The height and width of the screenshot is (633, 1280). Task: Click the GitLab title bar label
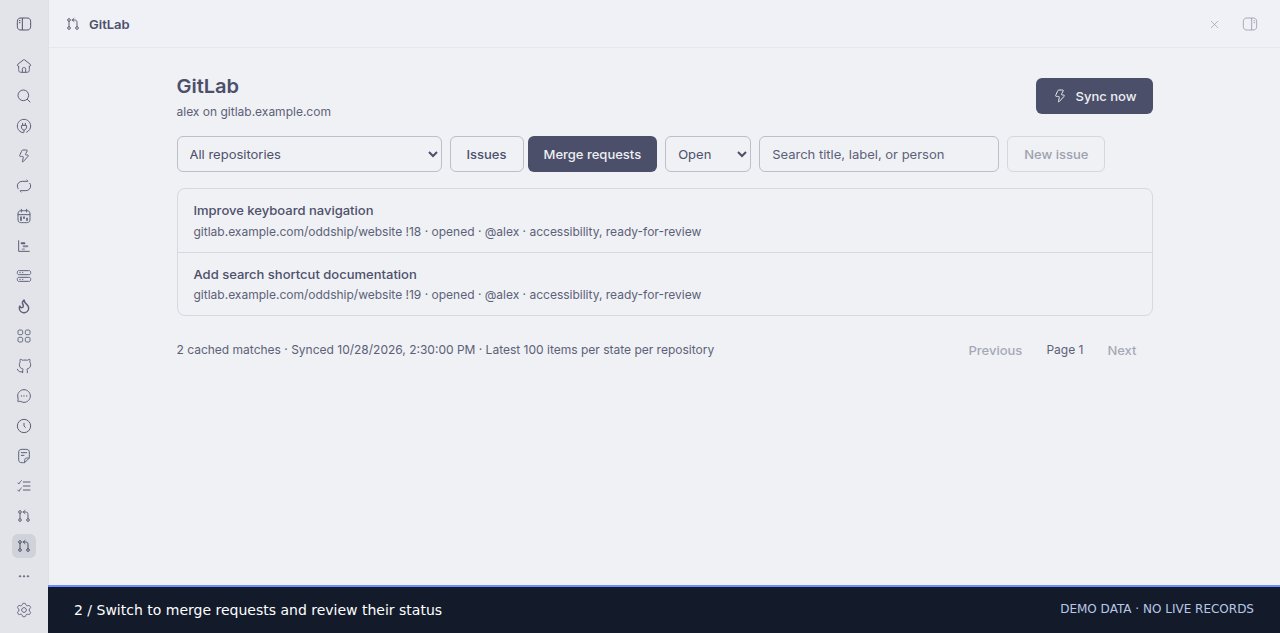109,24
